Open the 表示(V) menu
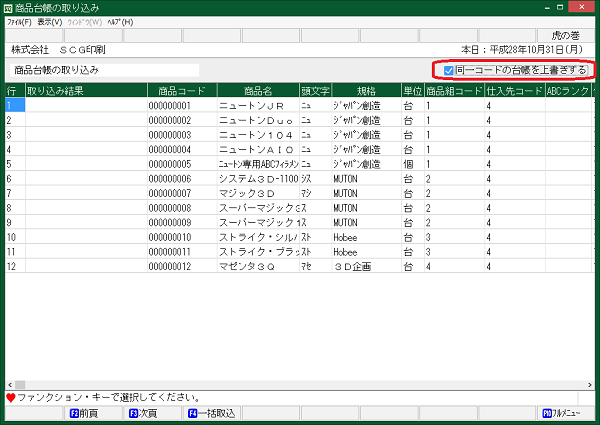The height and width of the screenshot is (425, 600). click(49, 22)
